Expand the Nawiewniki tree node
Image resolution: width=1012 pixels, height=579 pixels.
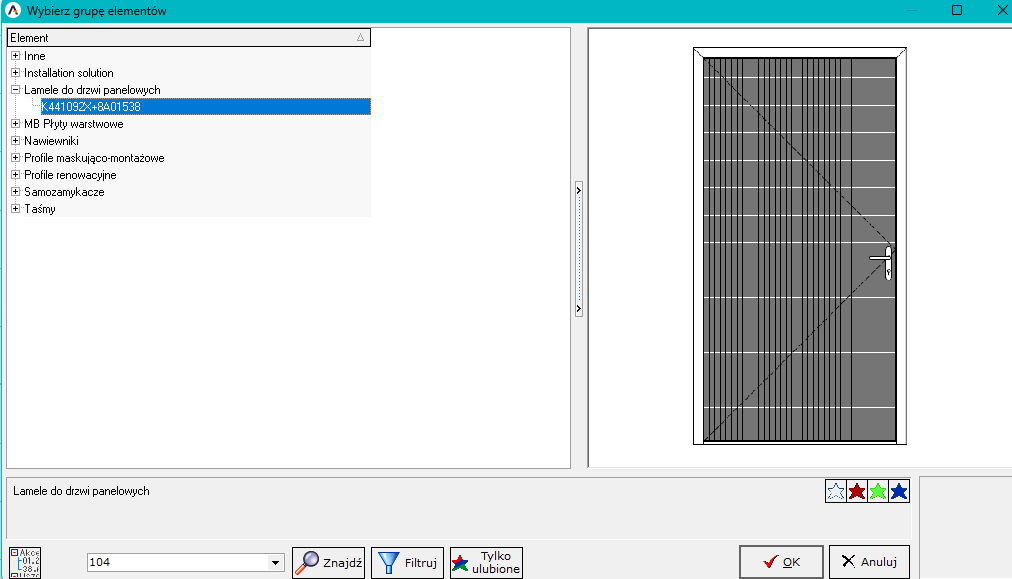15,141
